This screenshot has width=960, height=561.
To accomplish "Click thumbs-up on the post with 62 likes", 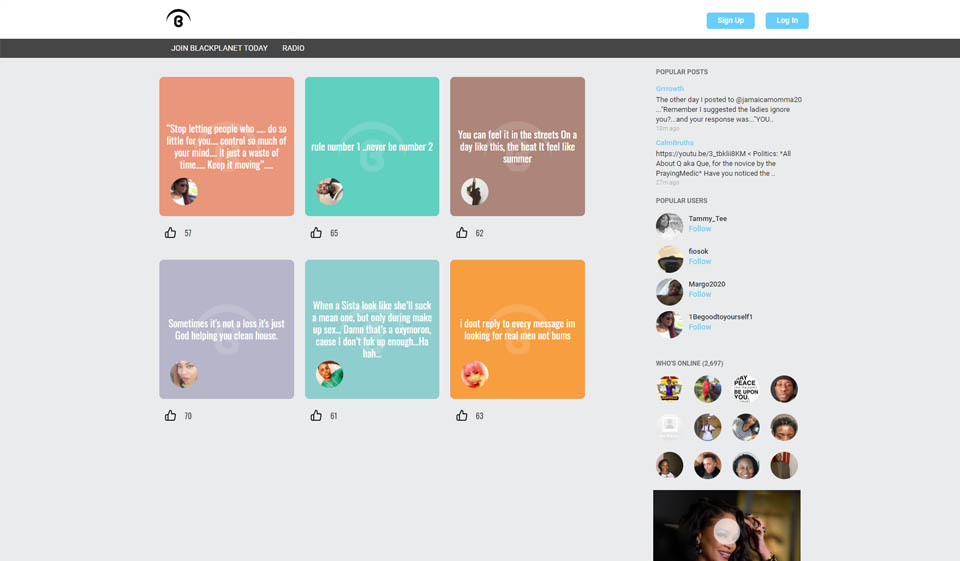I will click(x=462, y=233).
